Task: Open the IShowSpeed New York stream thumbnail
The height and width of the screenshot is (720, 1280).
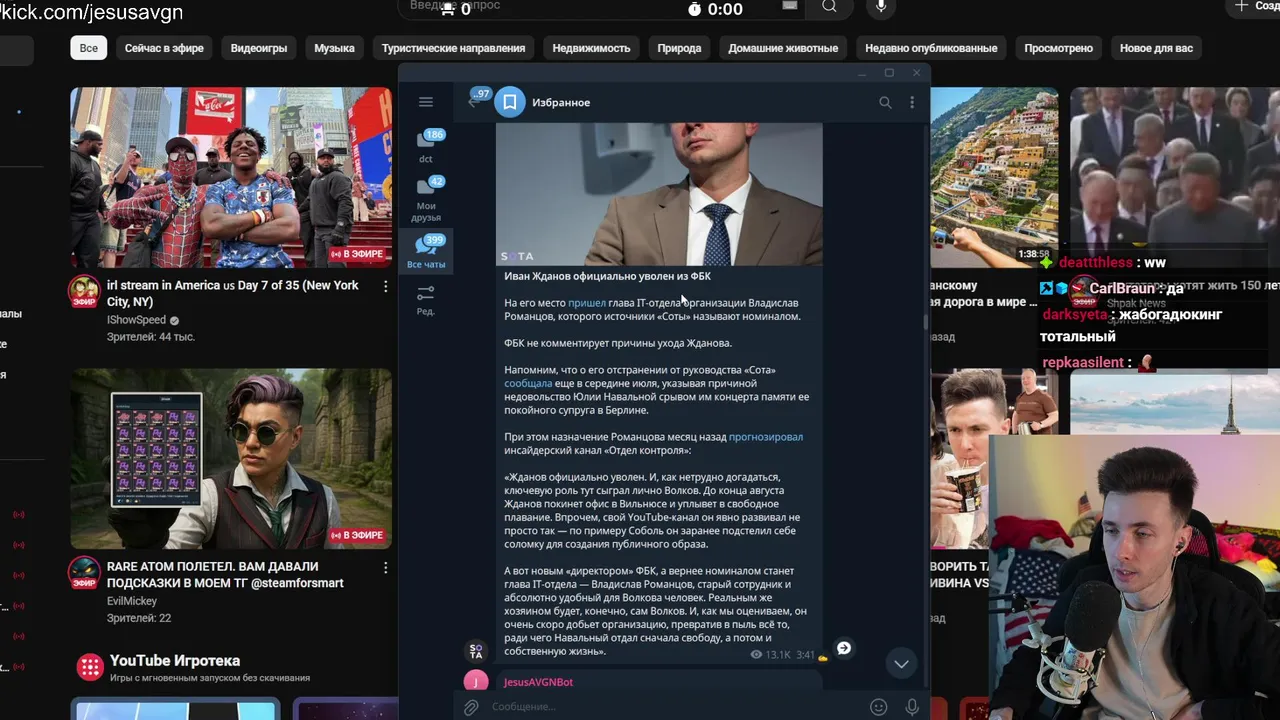Action: point(231,177)
